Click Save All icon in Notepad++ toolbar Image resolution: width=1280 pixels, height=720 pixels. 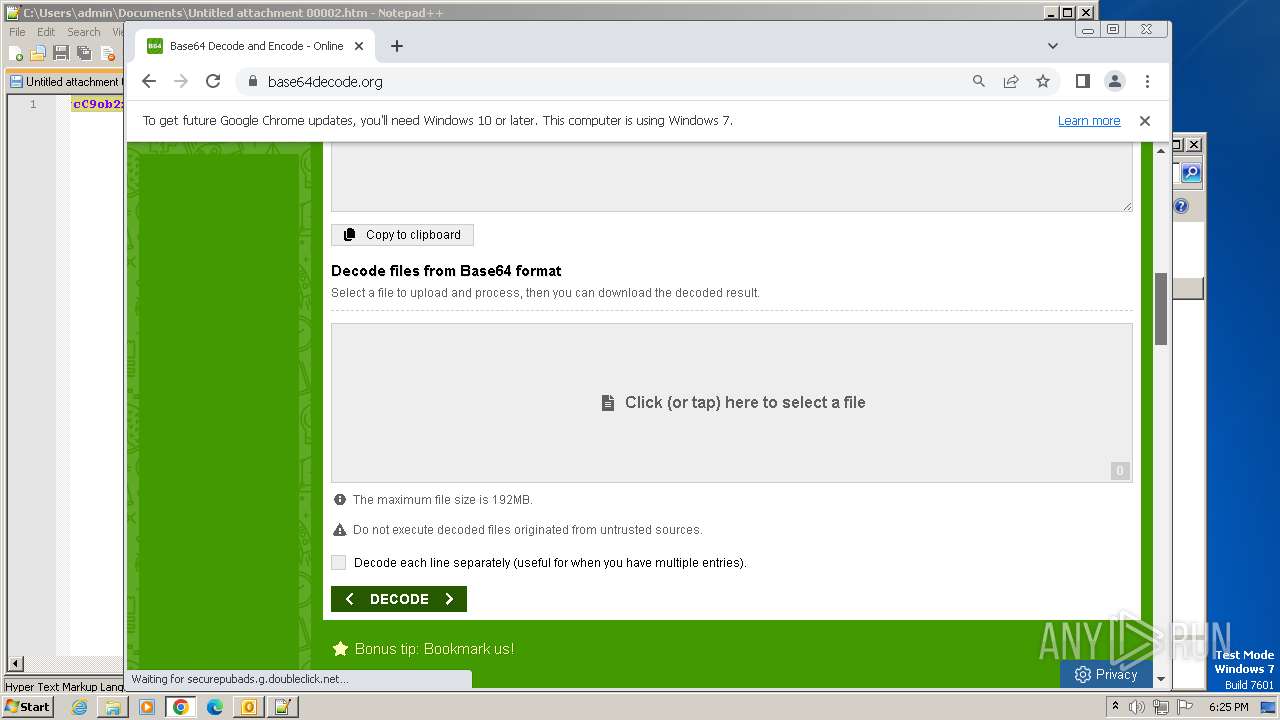tap(84, 53)
